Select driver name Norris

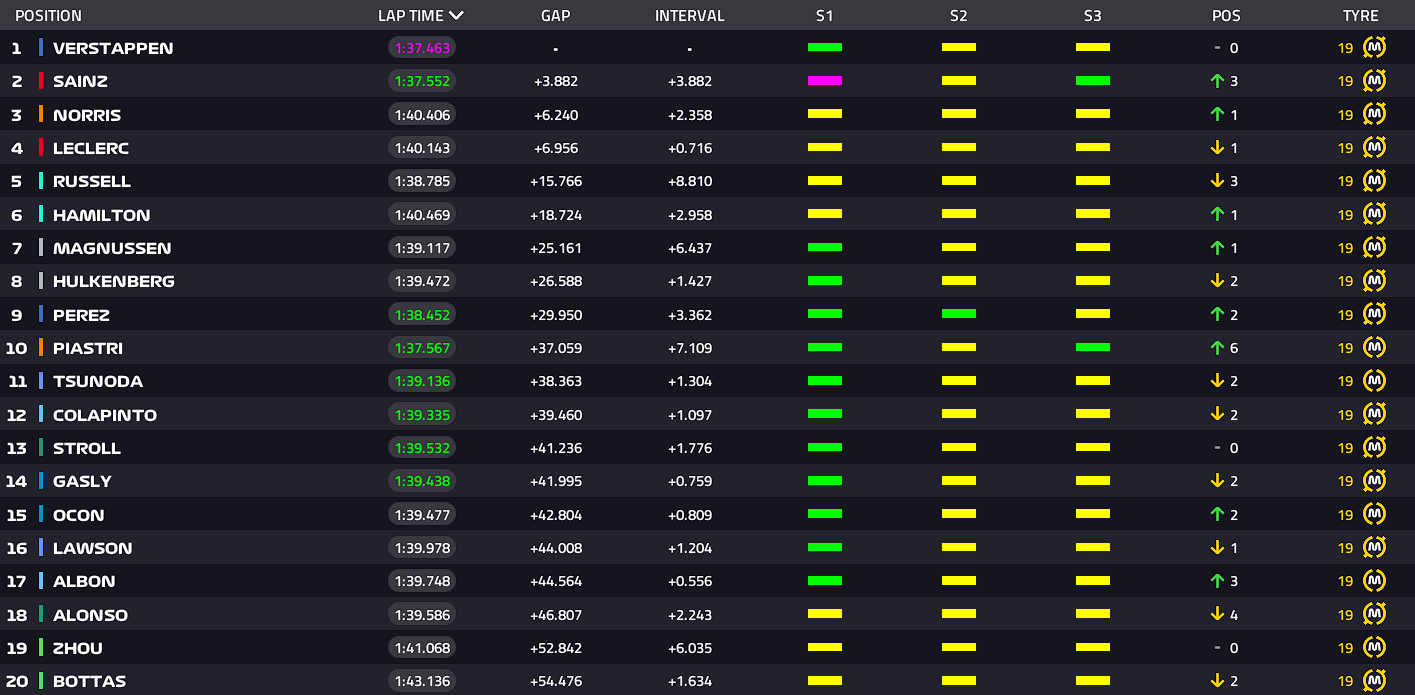[x=87, y=115]
